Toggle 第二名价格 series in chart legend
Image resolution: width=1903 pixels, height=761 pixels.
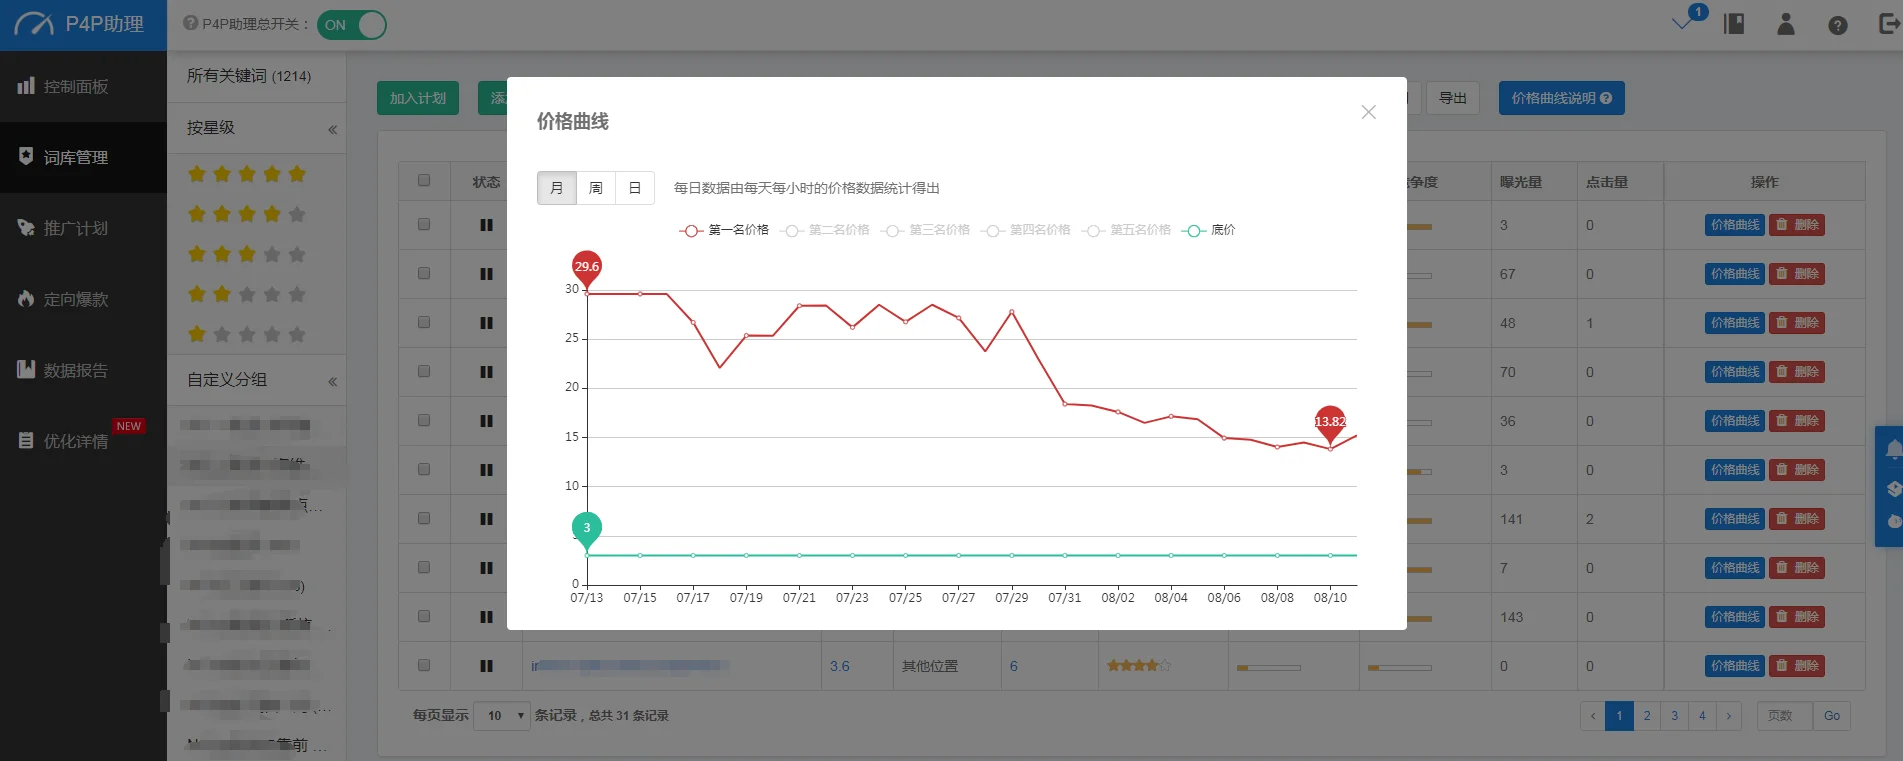[x=826, y=230]
